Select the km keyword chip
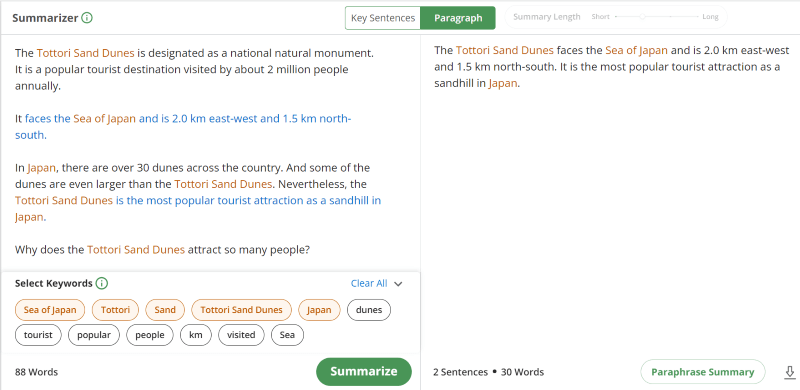800x390 pixels. (196, 335)
